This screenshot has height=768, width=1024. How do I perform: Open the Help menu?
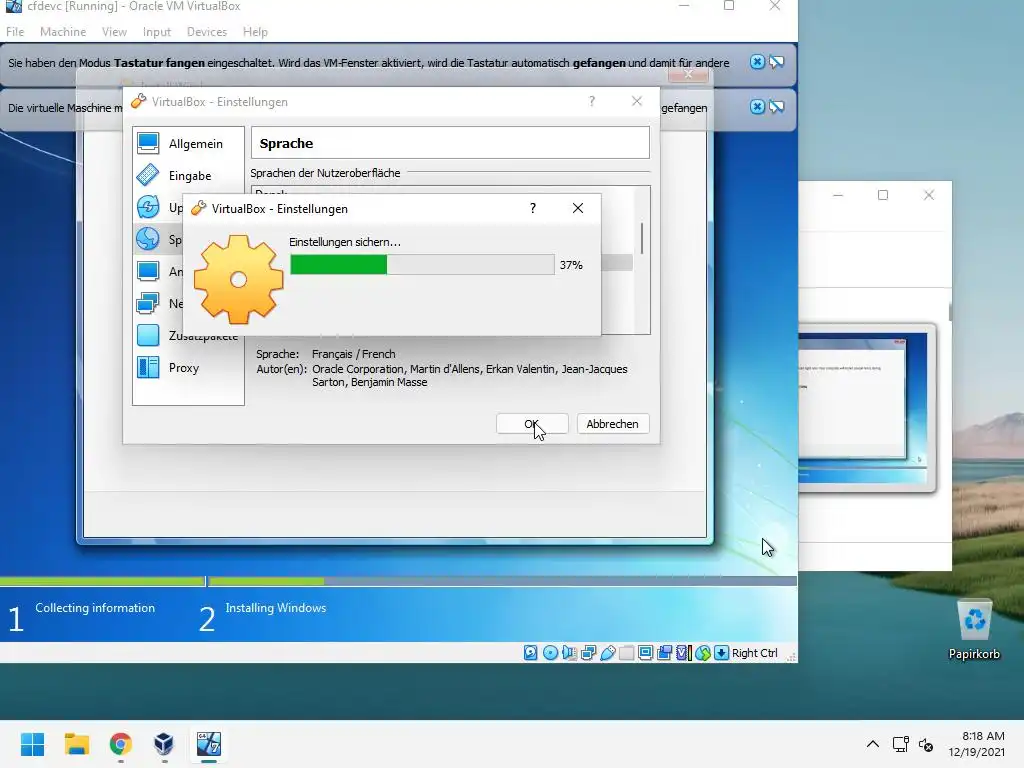point(255,31)
